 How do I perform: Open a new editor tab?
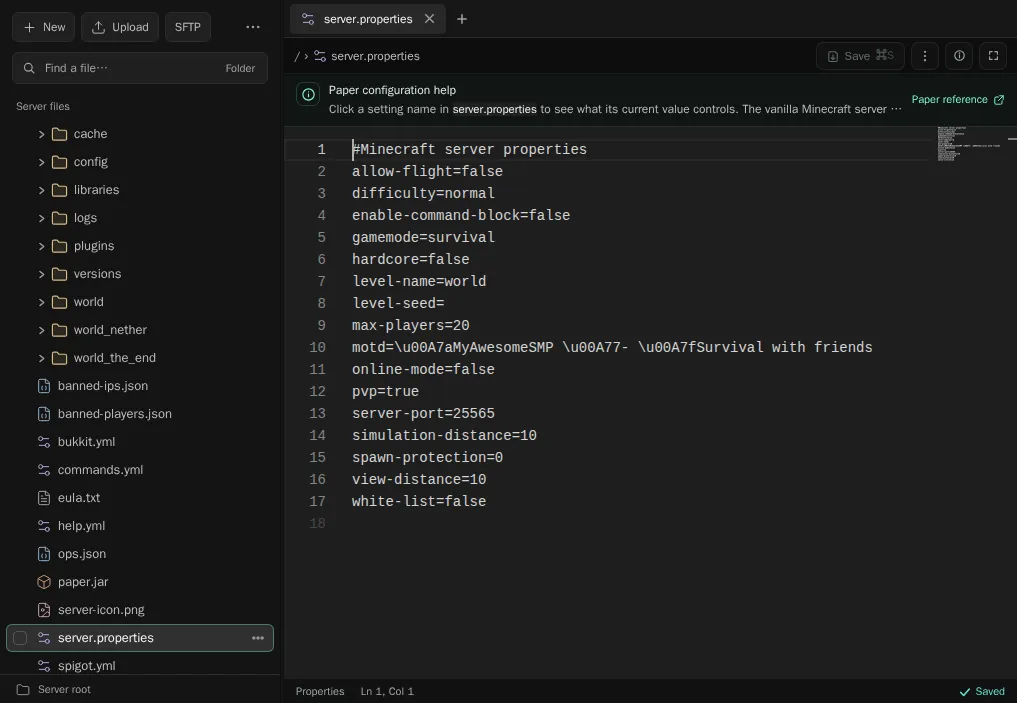462,19
